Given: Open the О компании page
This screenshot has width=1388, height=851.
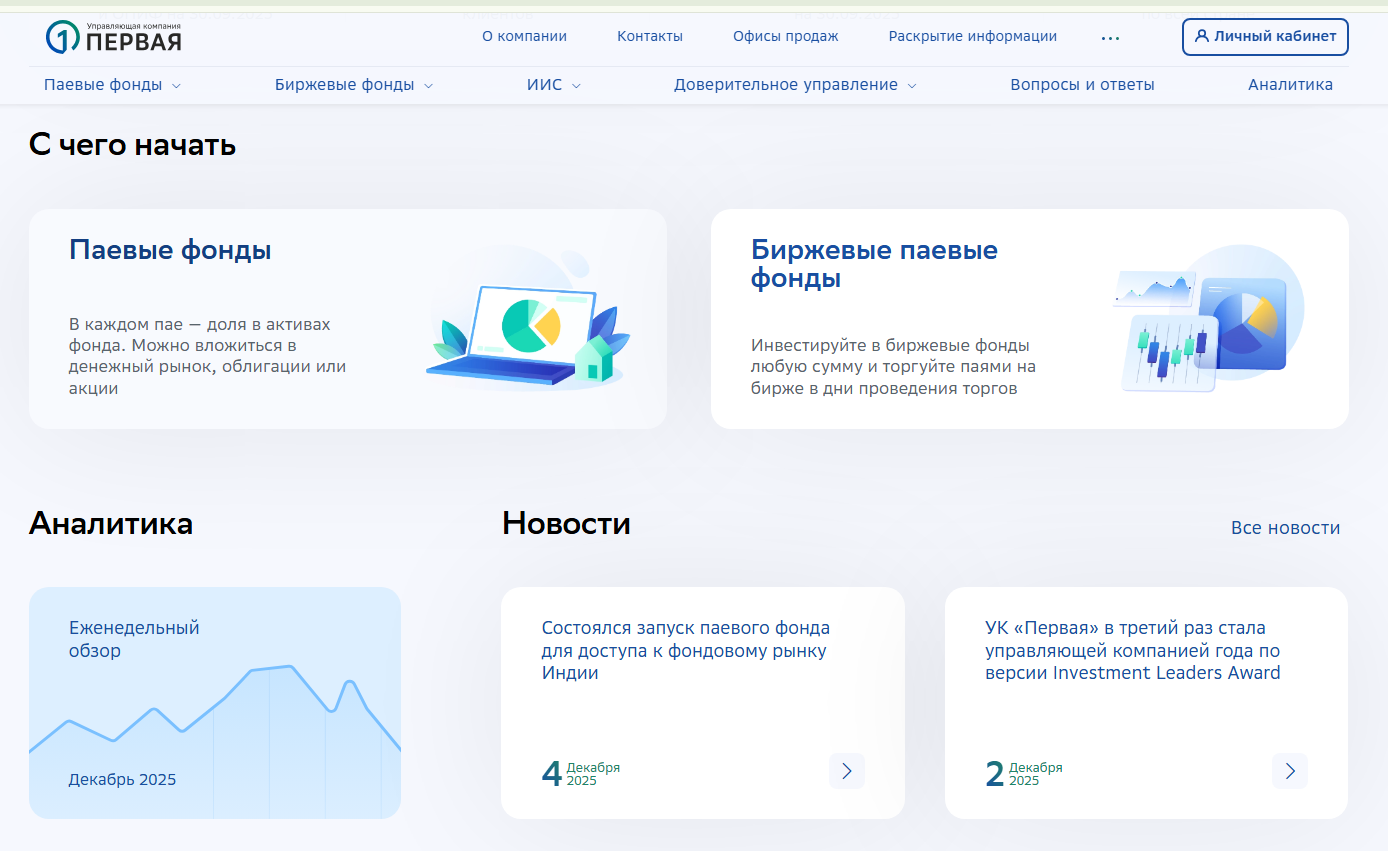Looking at the screenshot, I should pyautogui.click(x=524, y=36).
